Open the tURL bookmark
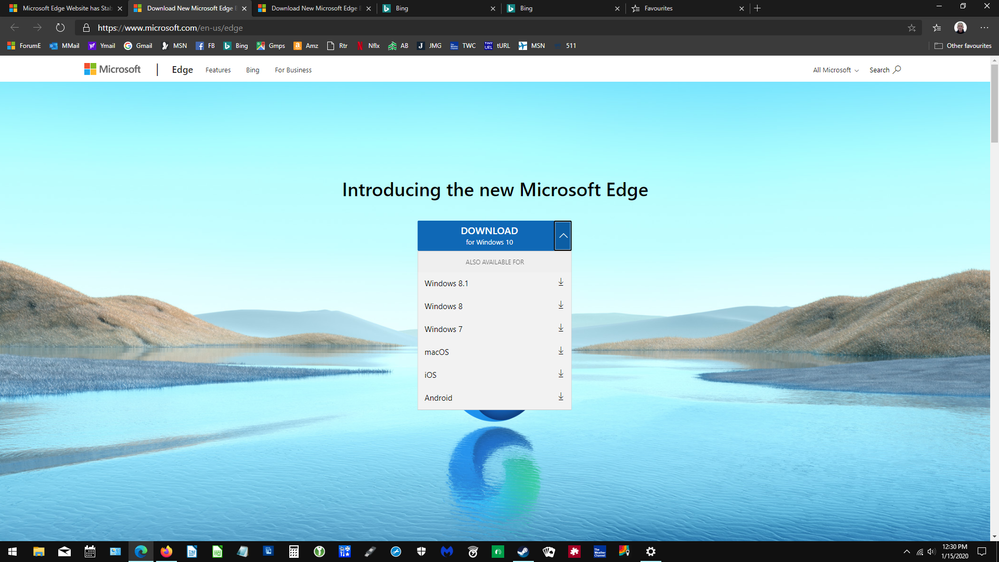Screen dimensions: 999x562 pyautogui.click(x=497, y=46)
